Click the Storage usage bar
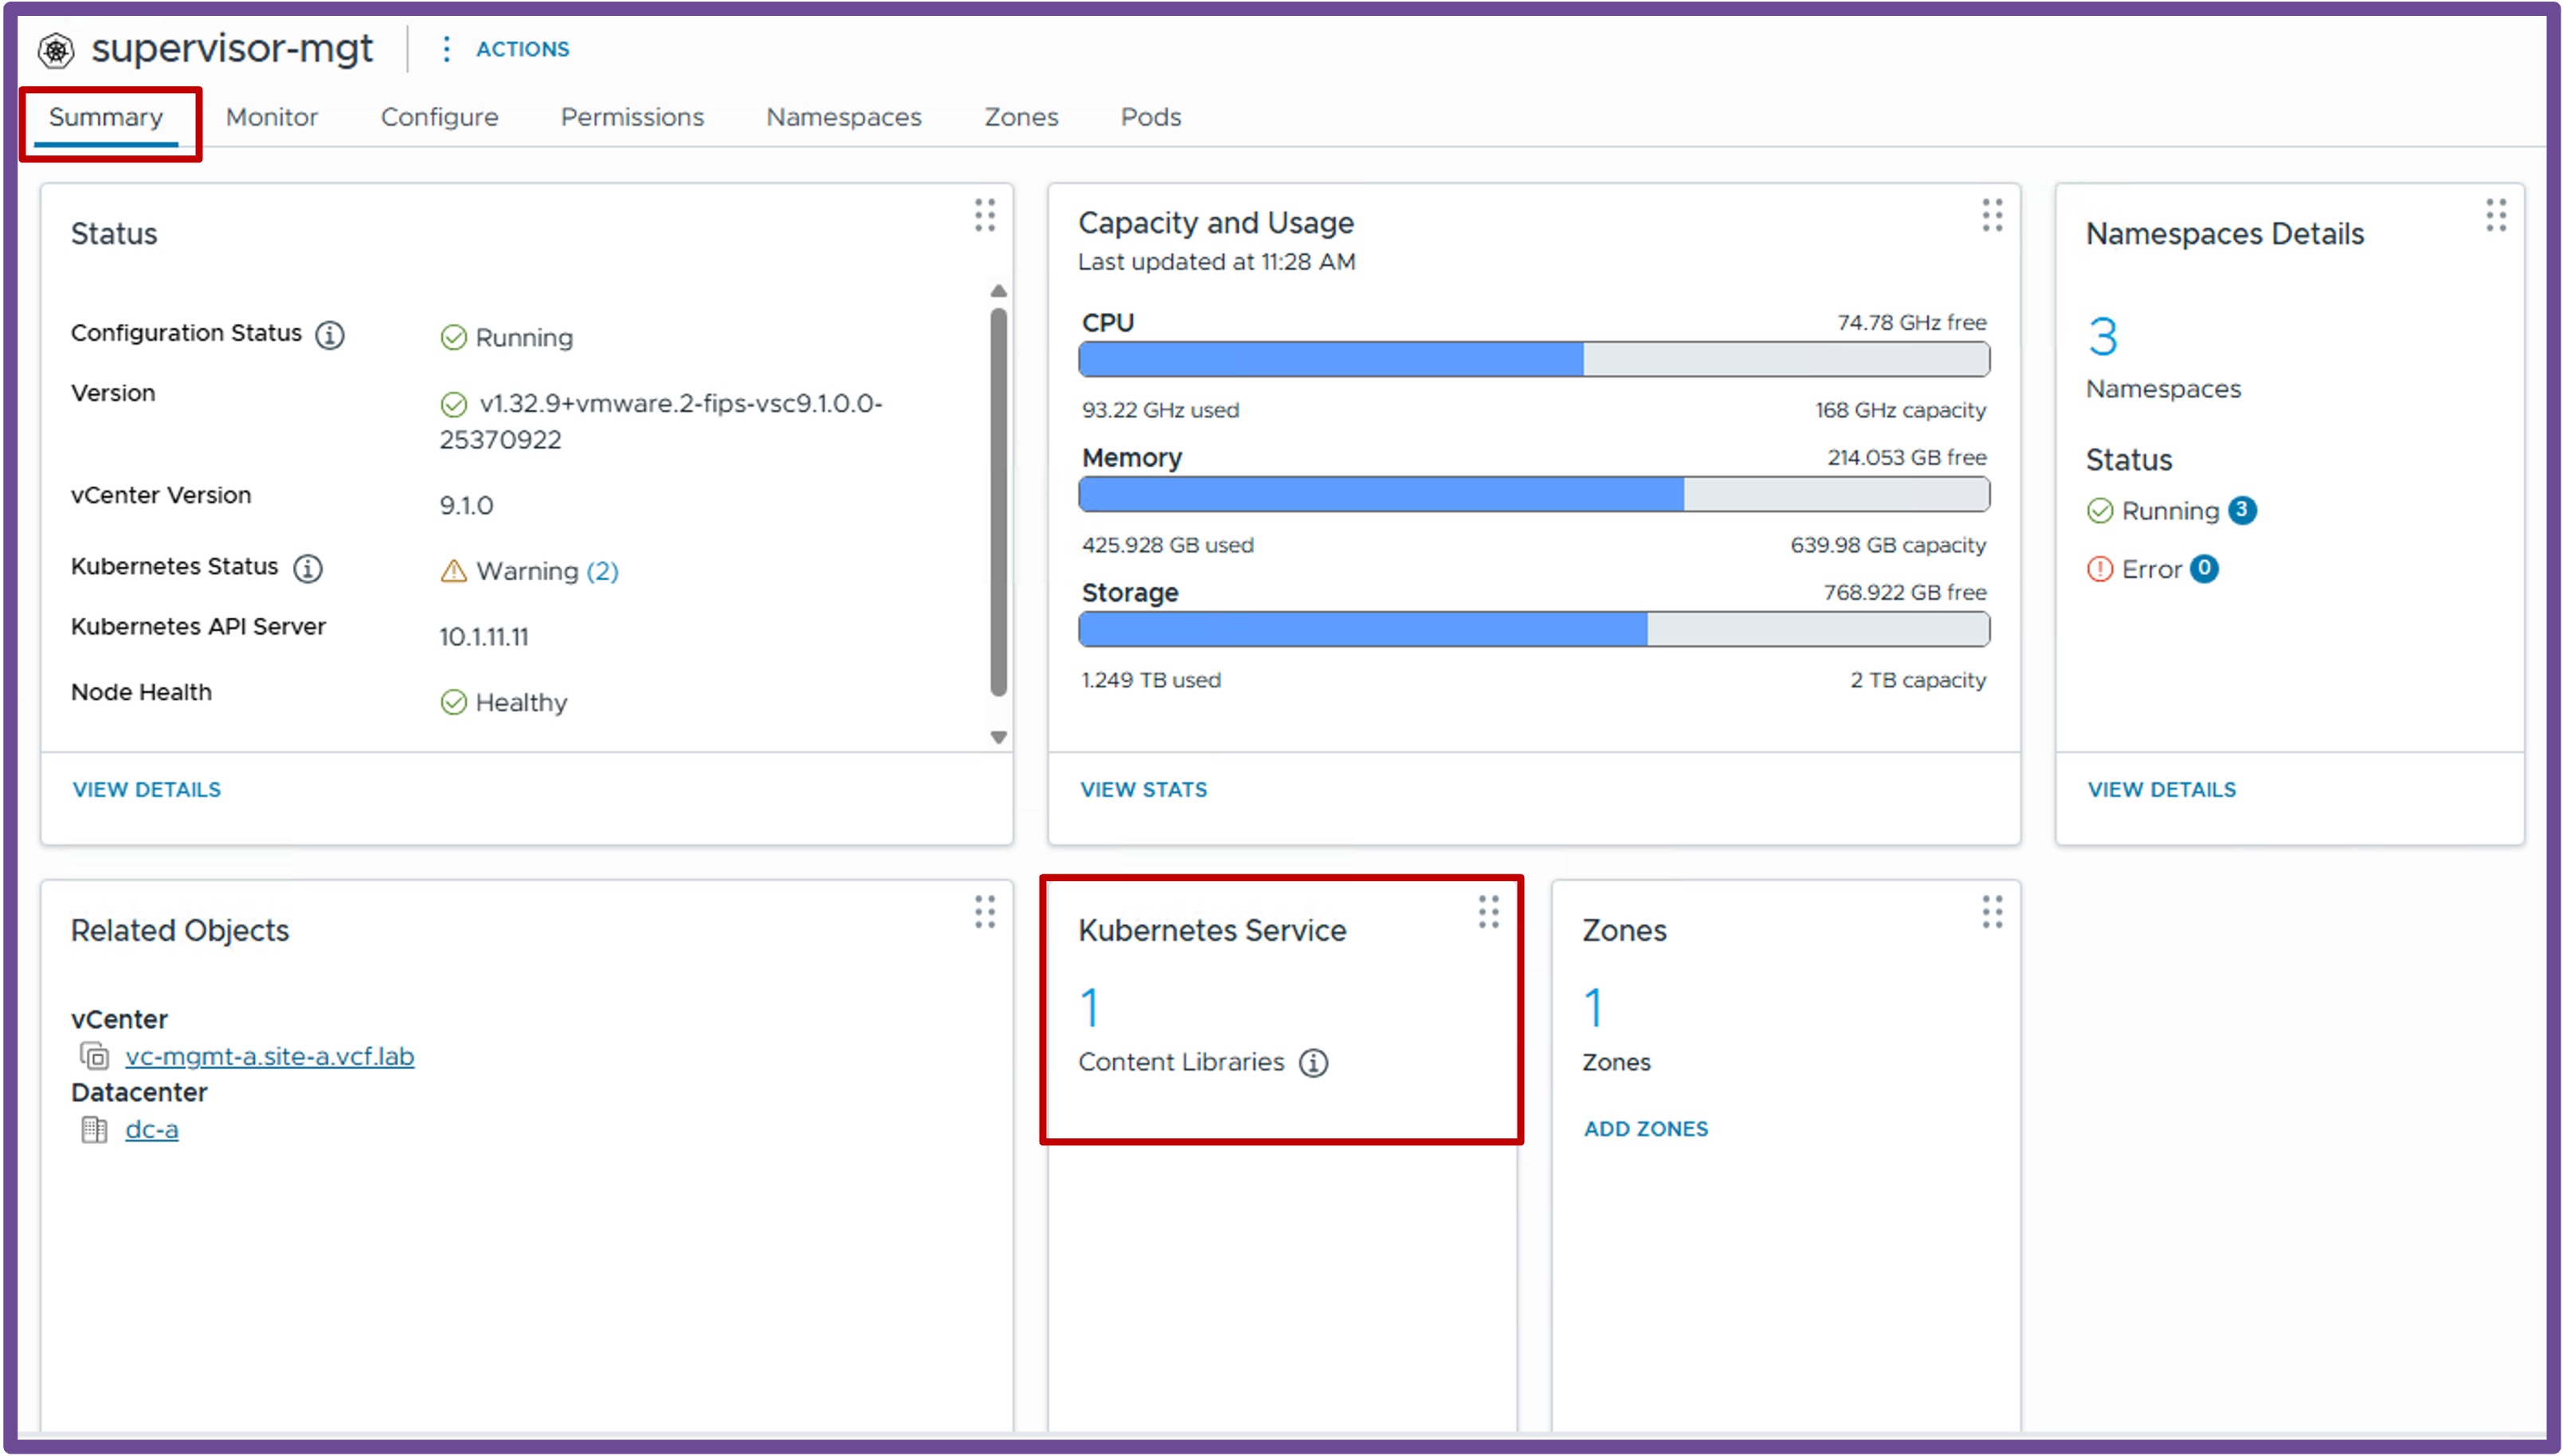 coord(1534,629)
